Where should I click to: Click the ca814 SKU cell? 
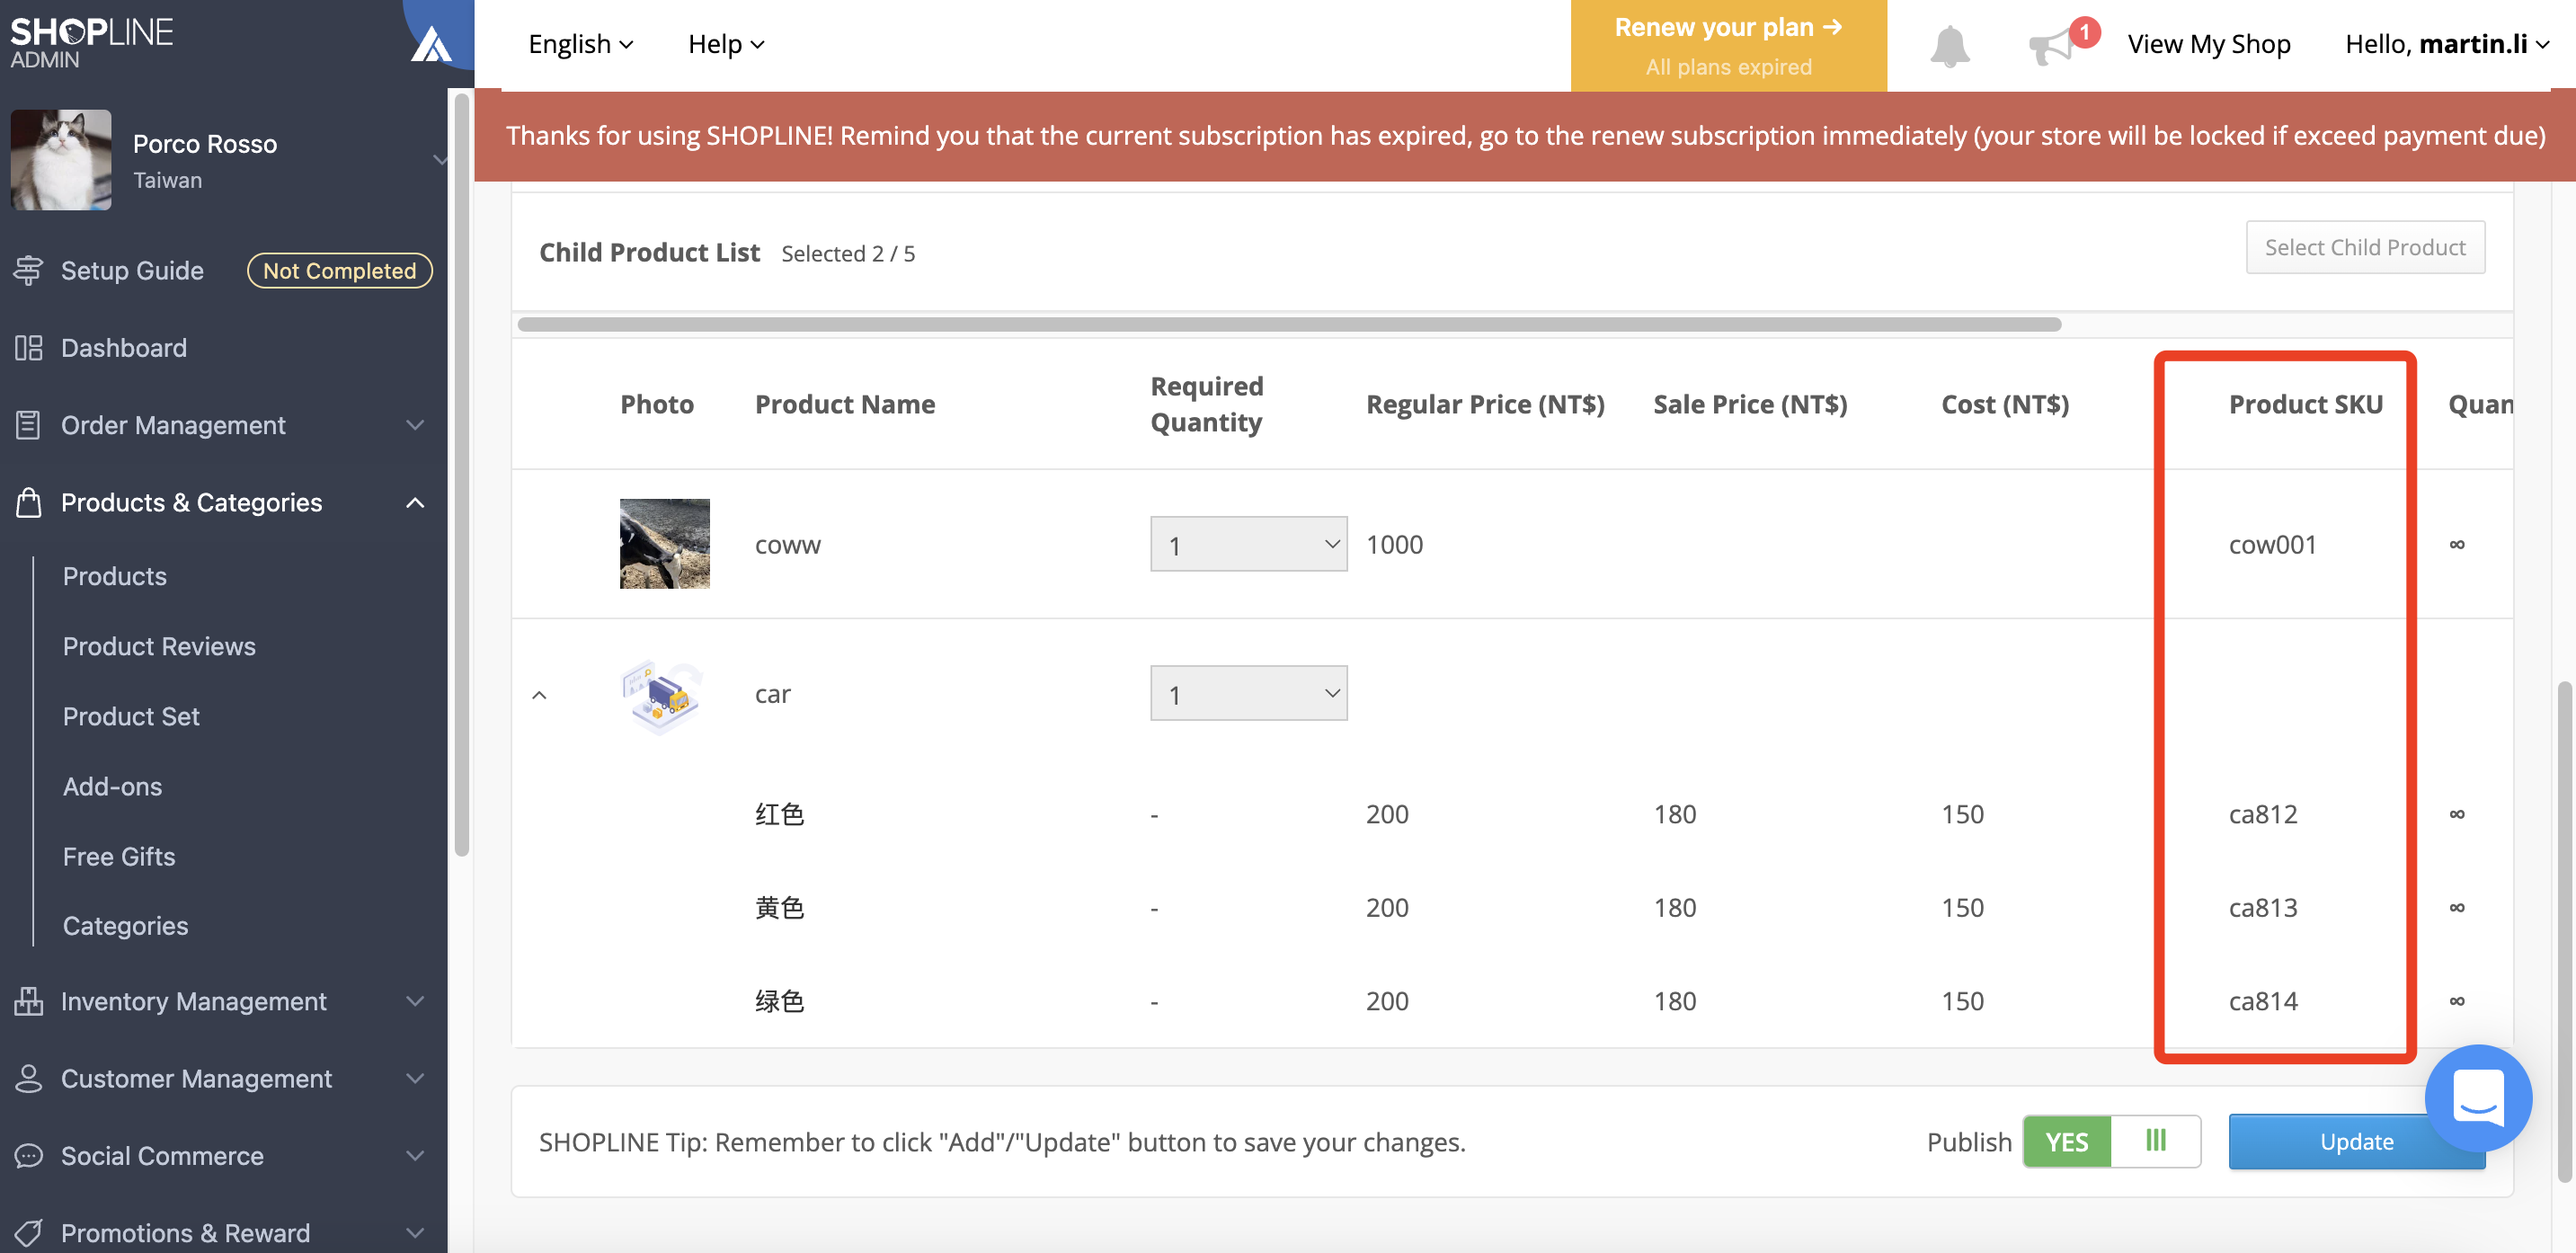point(2262,1000)
